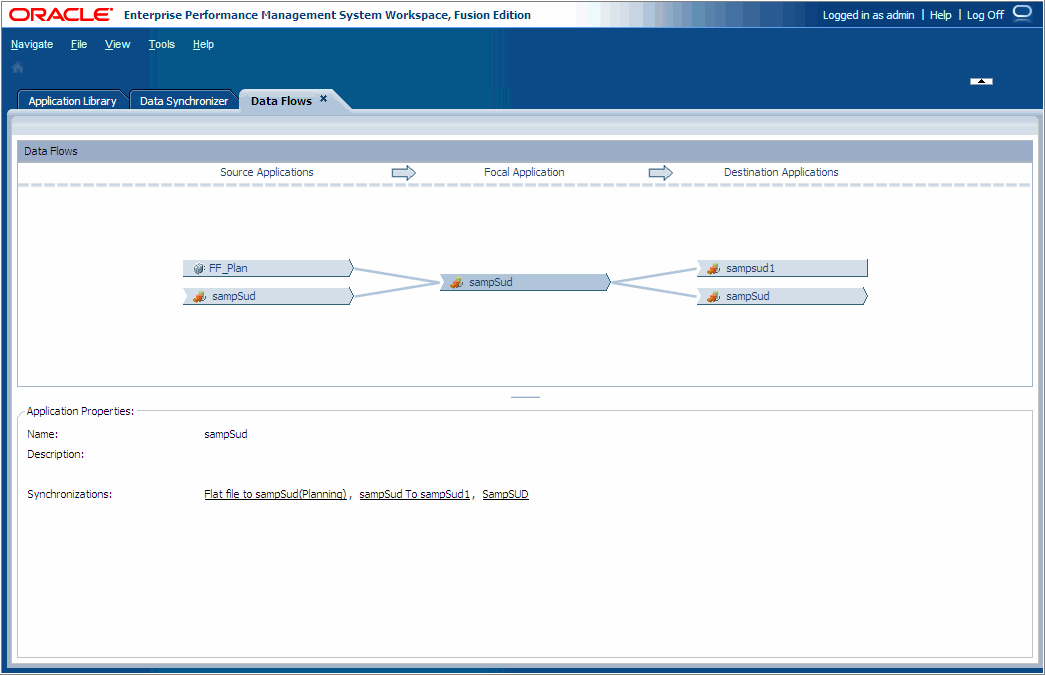Click the Home navigation icon
Screen dimensions: 1045x675
pyautogui.click(x=17, y=67)
